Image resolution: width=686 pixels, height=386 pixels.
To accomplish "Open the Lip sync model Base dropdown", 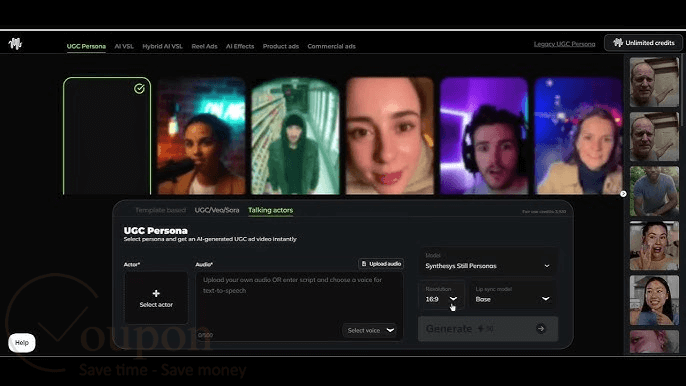I will tap(512, 295).
